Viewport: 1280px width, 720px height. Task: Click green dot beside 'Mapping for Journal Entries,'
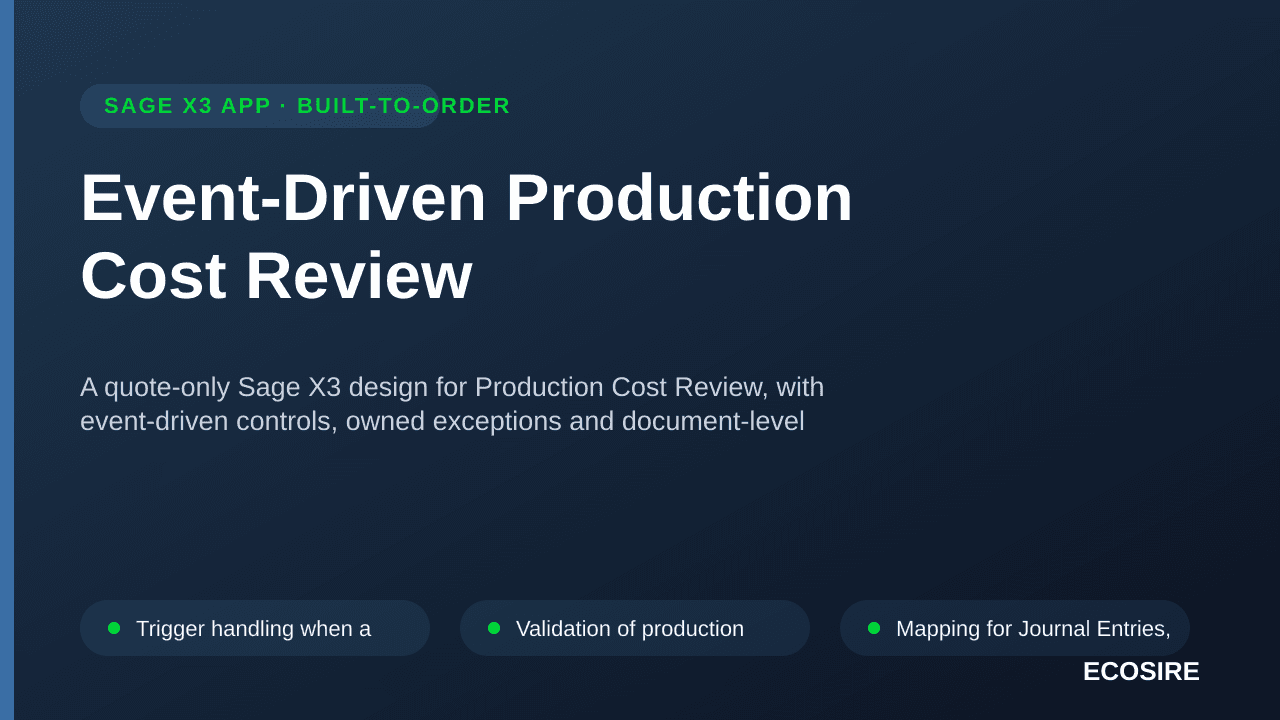coord(874,628)
